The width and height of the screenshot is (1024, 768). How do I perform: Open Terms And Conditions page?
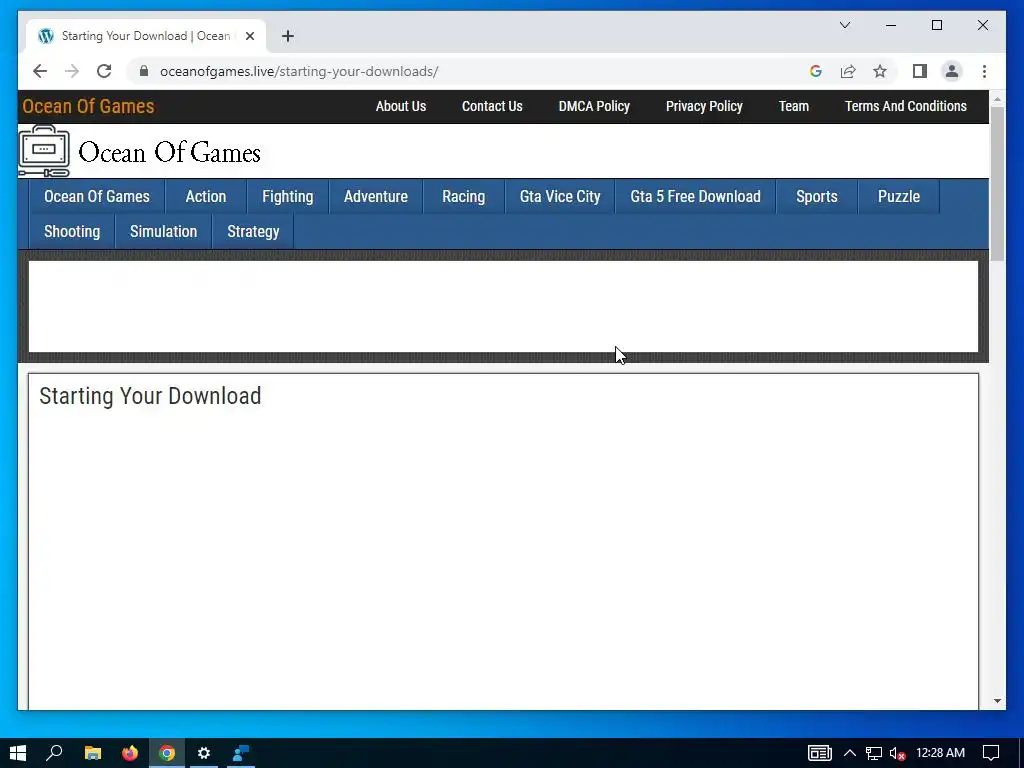click(x=905, y=106)
